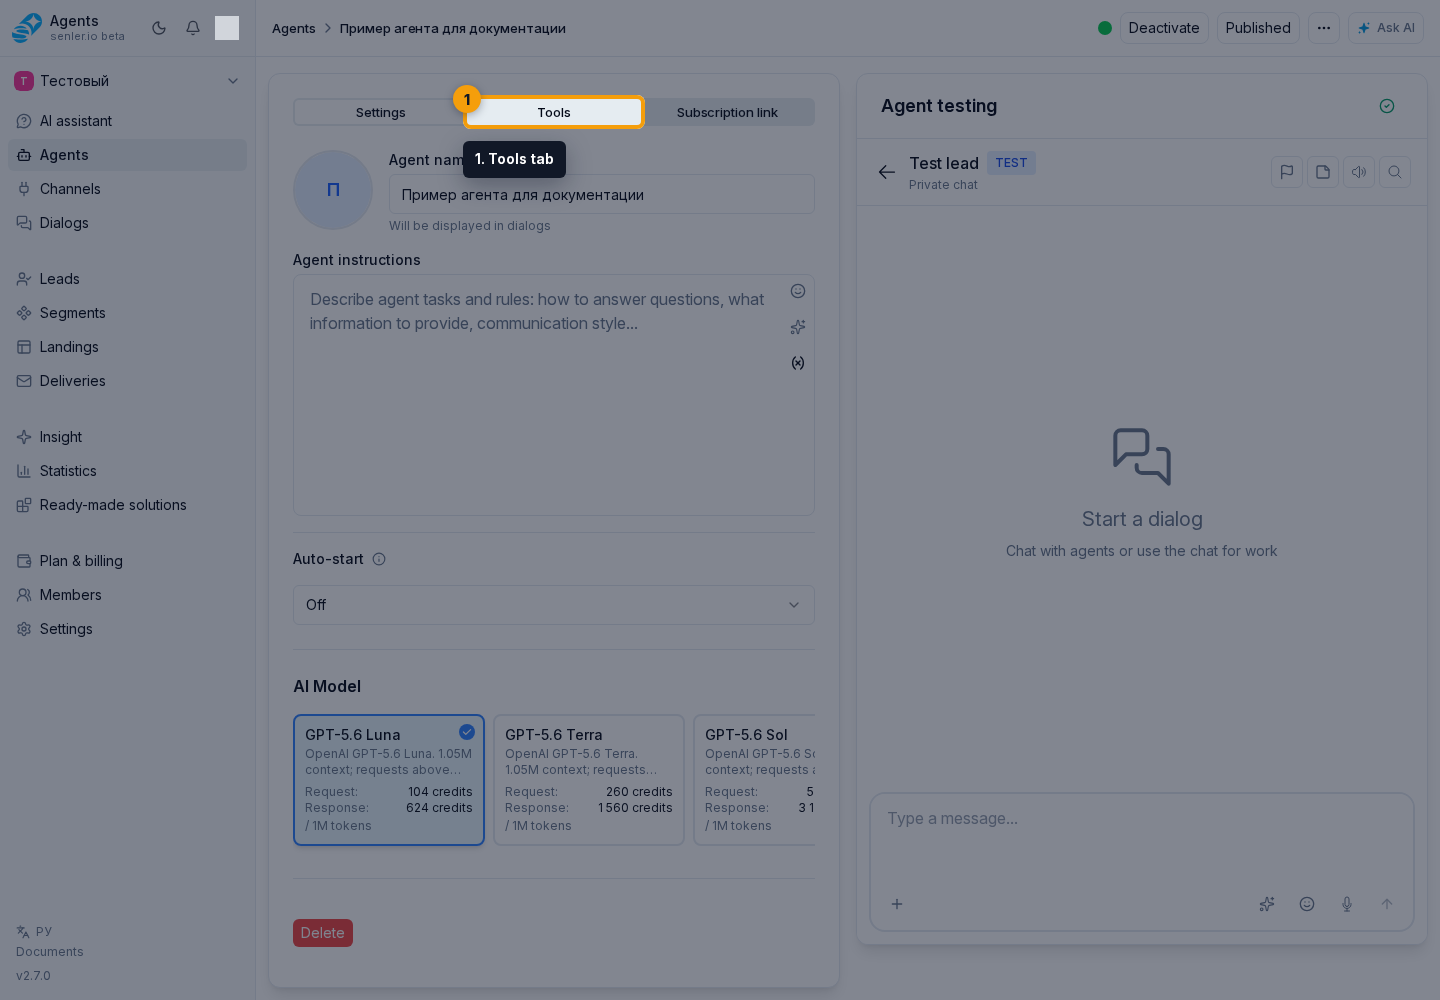Open the Auto-start Off dropdown
The image size is (1440, 1000).
click(x=554, y=605)
